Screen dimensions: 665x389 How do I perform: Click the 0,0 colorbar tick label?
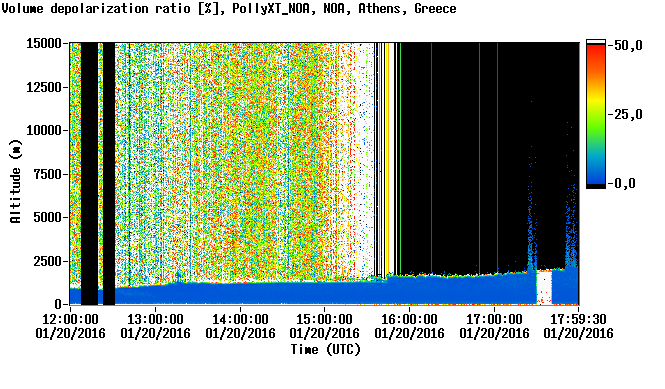[624, 184]
